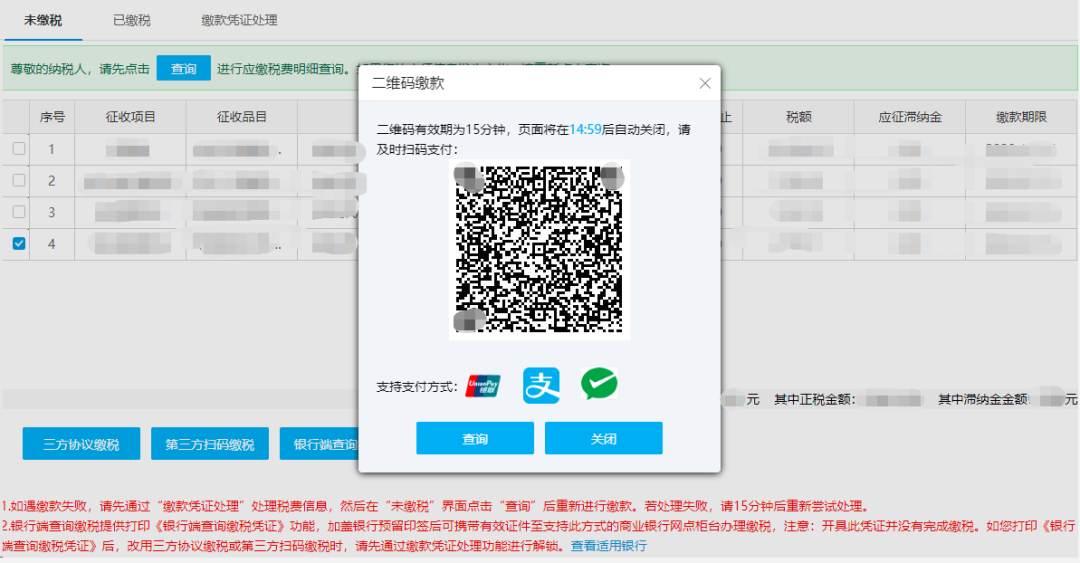Screen dimensions: 1080x563
Task: Switch to the 未缴税 tab
Action: pos(43,21)
